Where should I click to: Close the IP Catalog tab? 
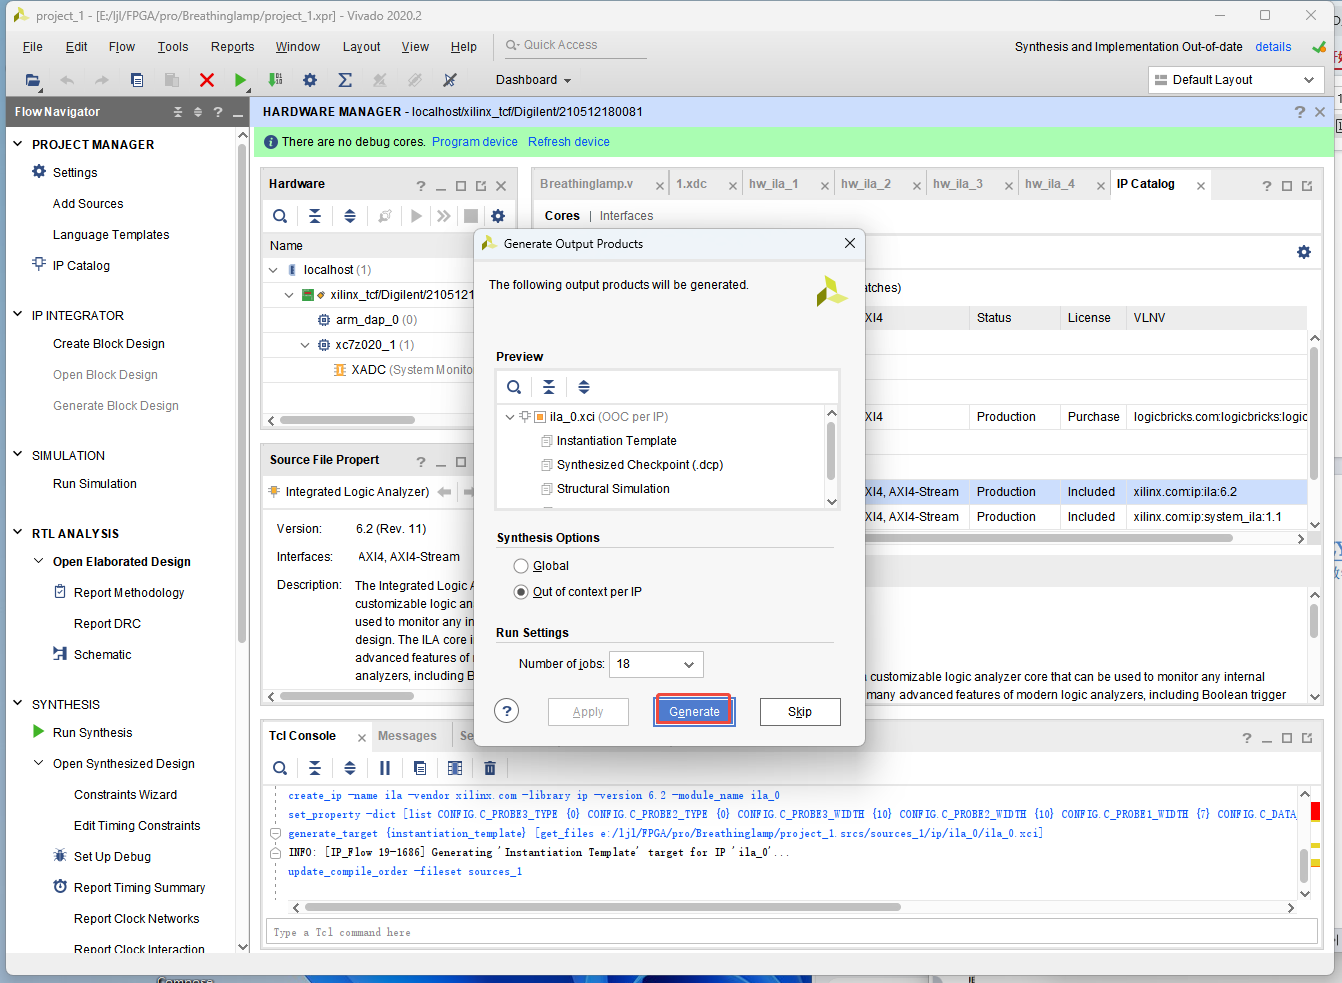pos(1200,185)
